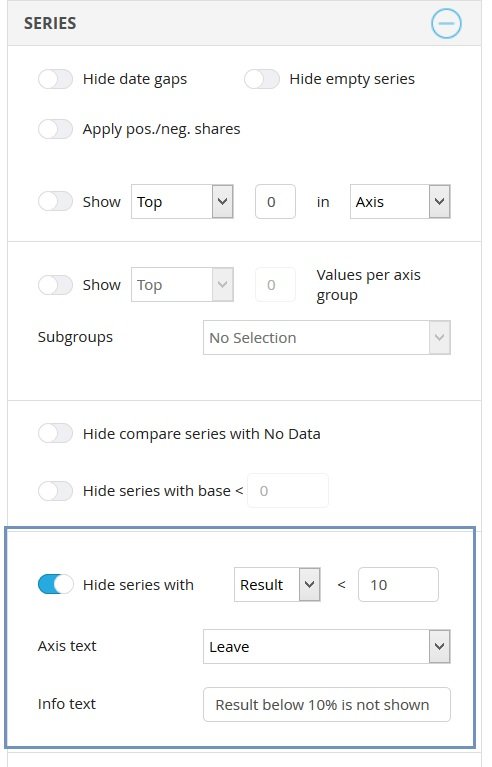The image size is (492, 767).
Task: Enable Show values per axis group toggle
Action: (x=56, y=285)
